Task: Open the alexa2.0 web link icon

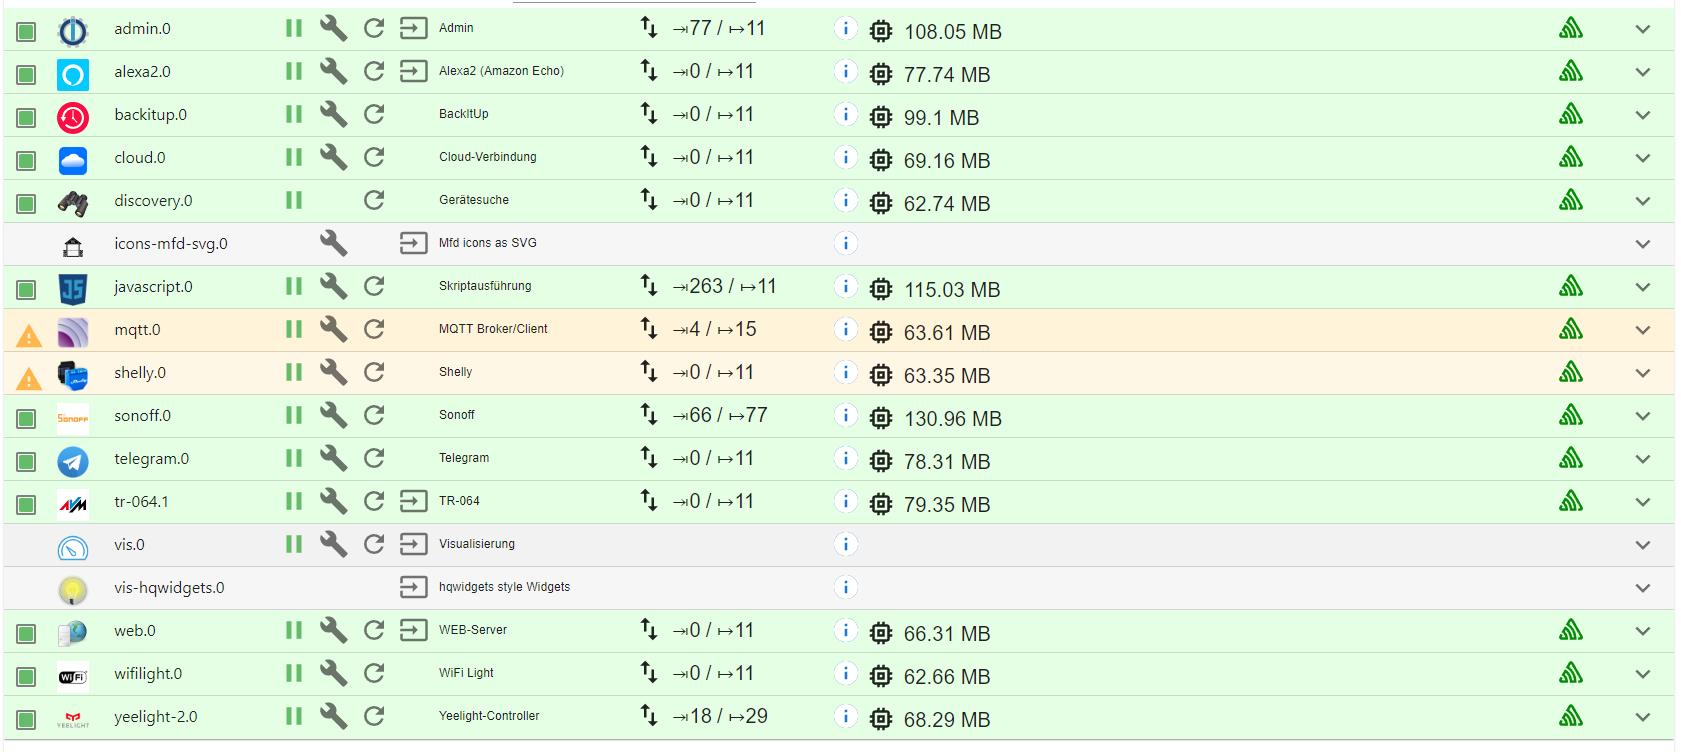Action: coord(413,71)
